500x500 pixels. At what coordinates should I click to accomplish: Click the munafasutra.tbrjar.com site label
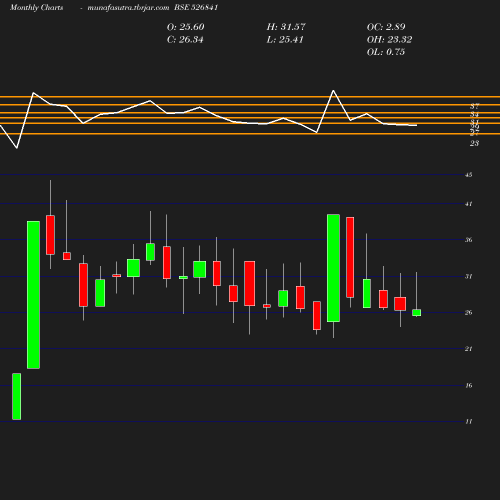[128, 8]
